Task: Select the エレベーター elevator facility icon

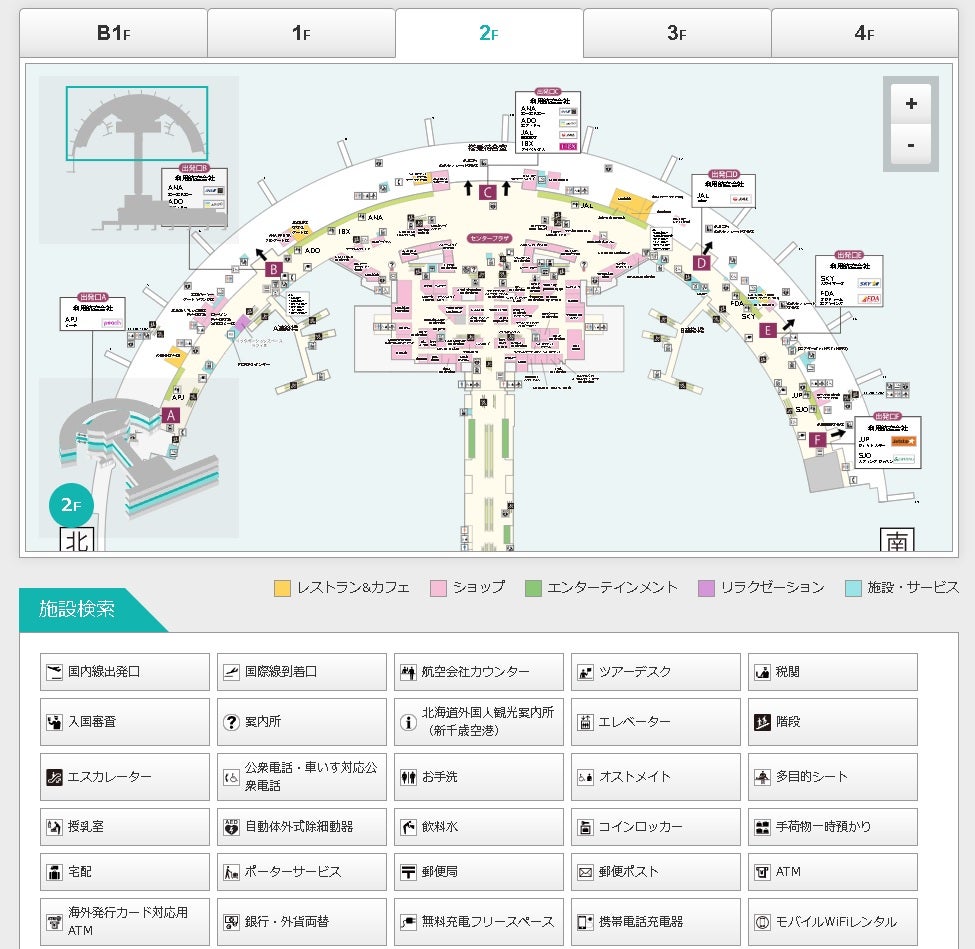Action: (x=655, y=721)
